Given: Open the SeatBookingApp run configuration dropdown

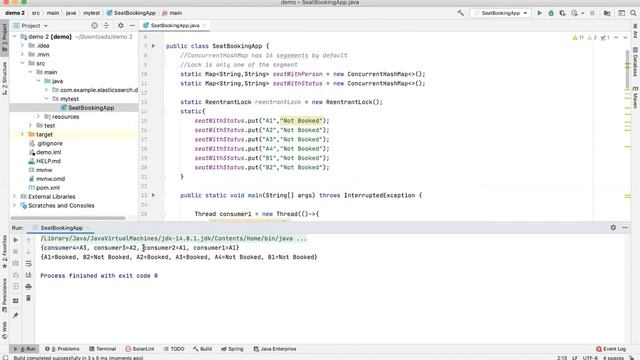Looking at the screenshot, I should (x=501, y=13).
